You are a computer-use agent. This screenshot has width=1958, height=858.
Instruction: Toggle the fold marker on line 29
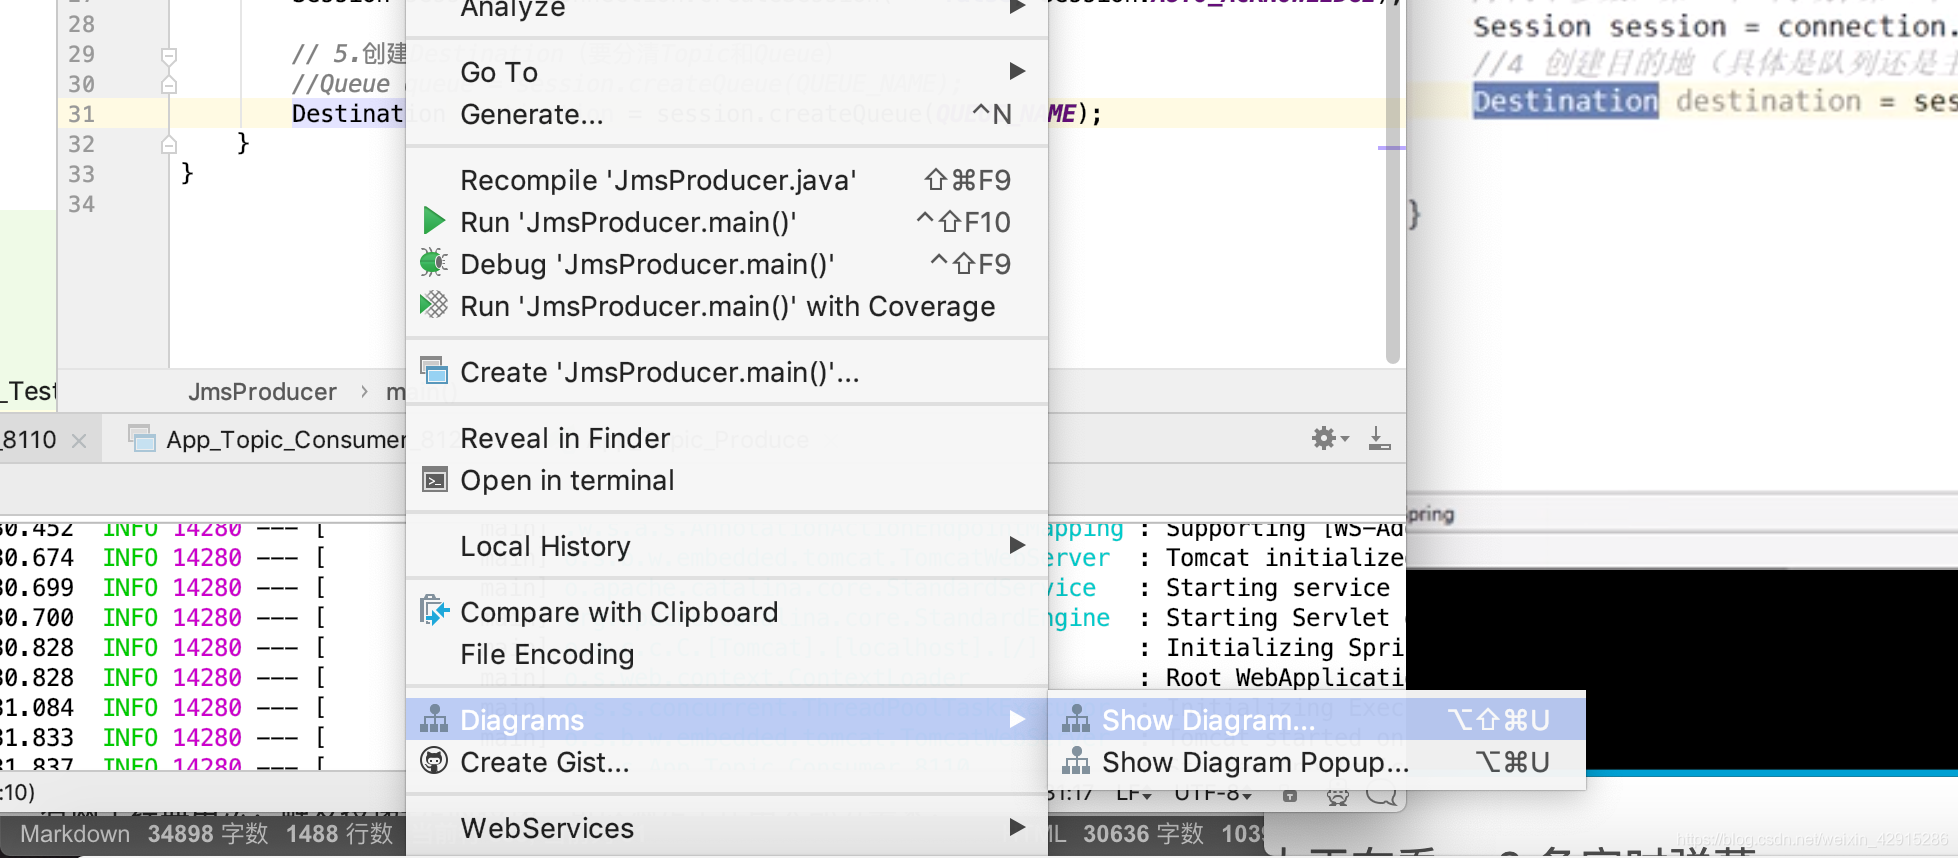(169, 56)
